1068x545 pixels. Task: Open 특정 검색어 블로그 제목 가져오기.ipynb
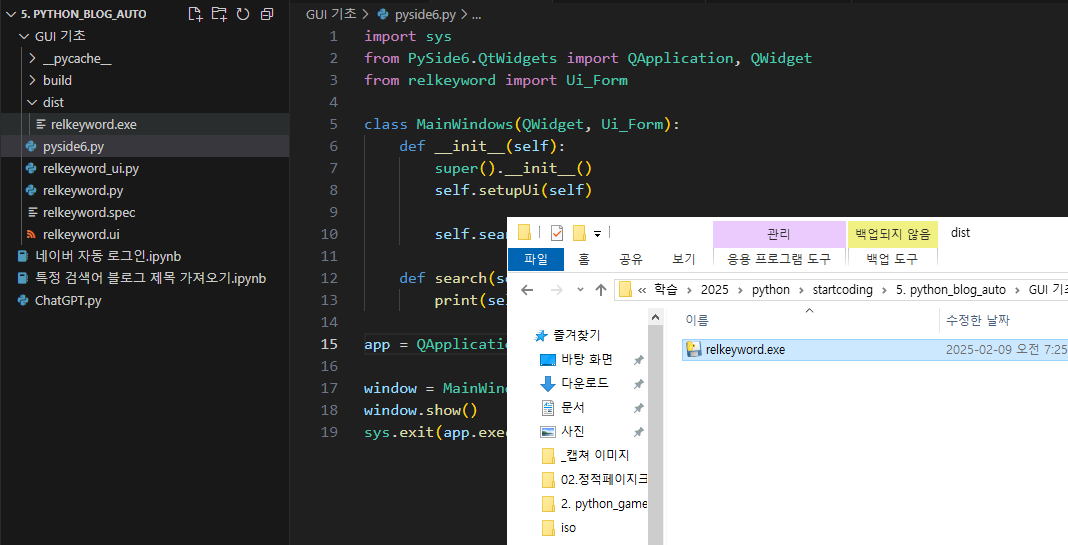(144, 278)
